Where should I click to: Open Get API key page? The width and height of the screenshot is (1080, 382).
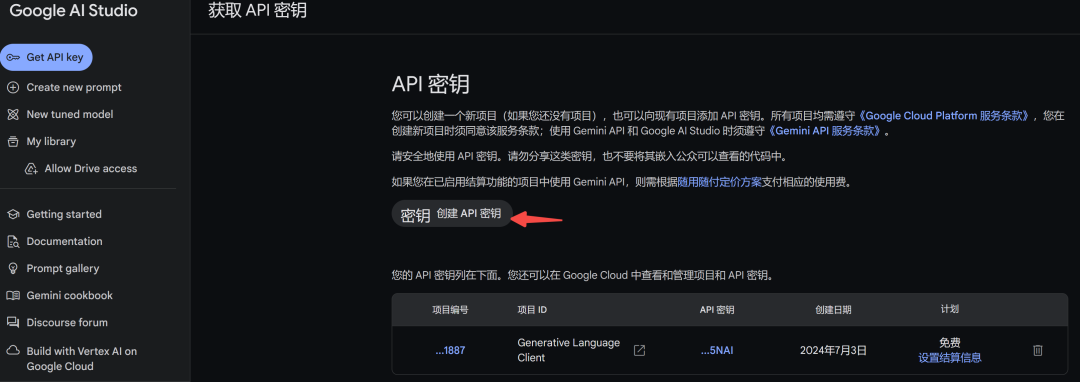46,57
